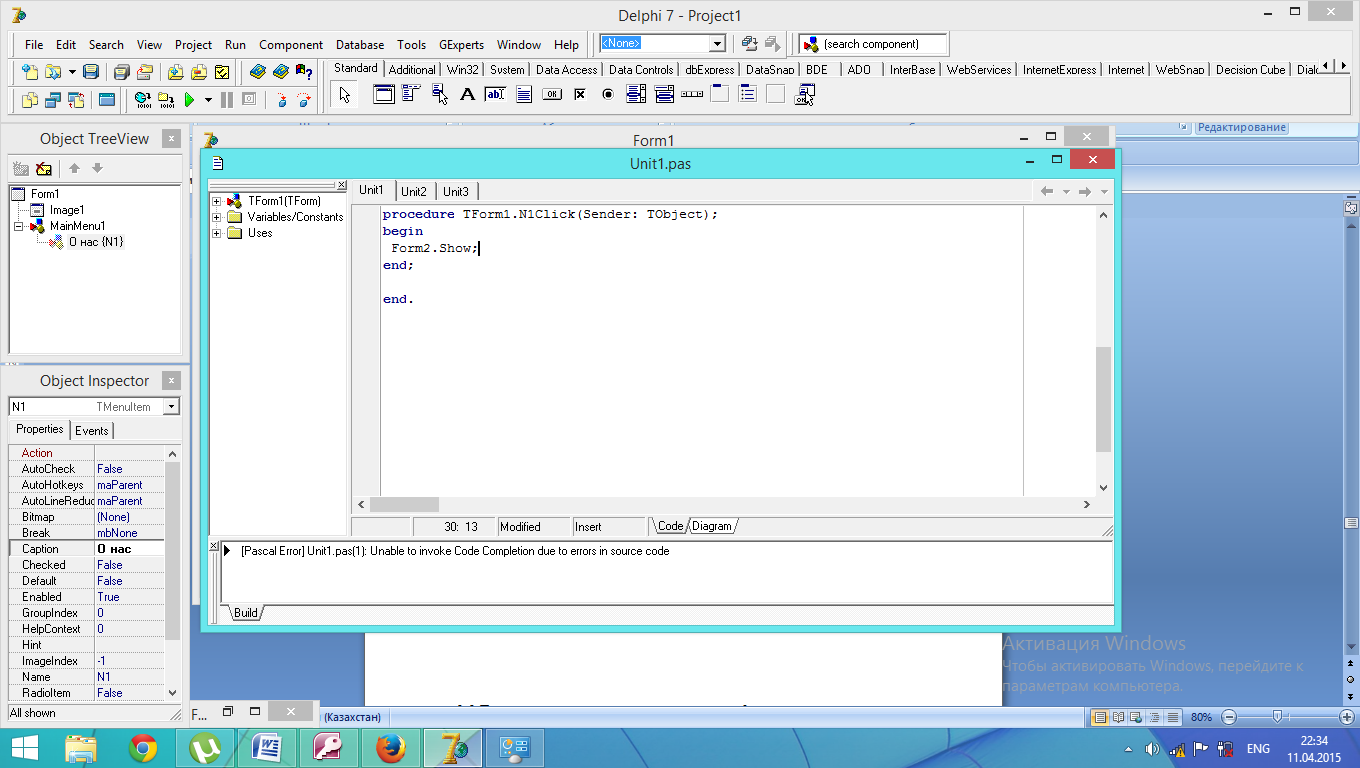
Task: Open Google Chrome from the taskbar
Action: coord(143,747)
